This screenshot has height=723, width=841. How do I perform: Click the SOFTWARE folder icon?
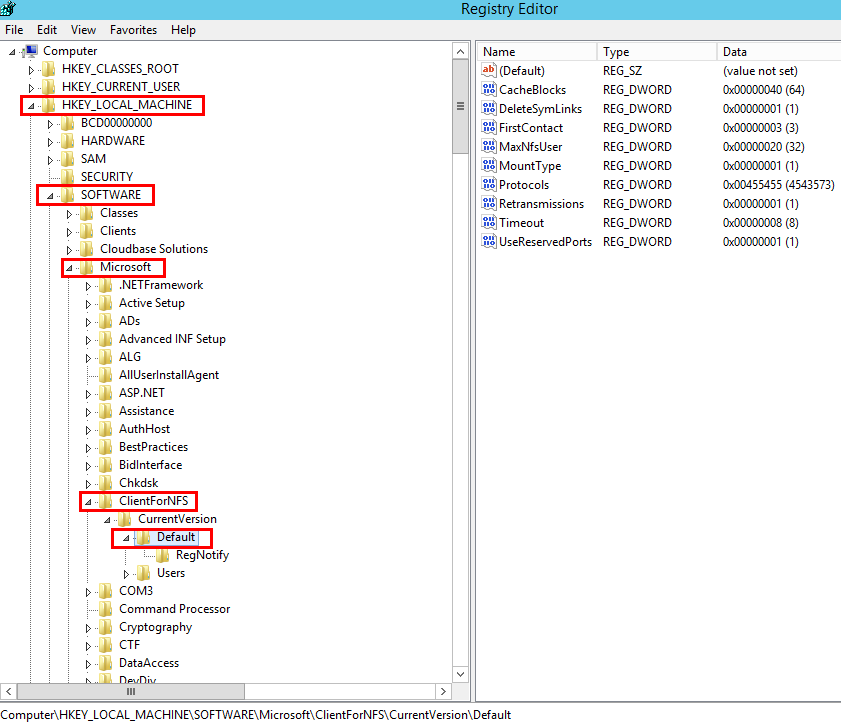(x=68, y=195)
